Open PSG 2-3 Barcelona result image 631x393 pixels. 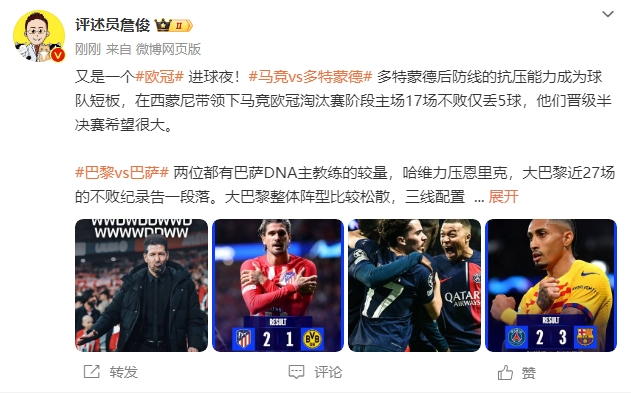click(x=551, y=285)
